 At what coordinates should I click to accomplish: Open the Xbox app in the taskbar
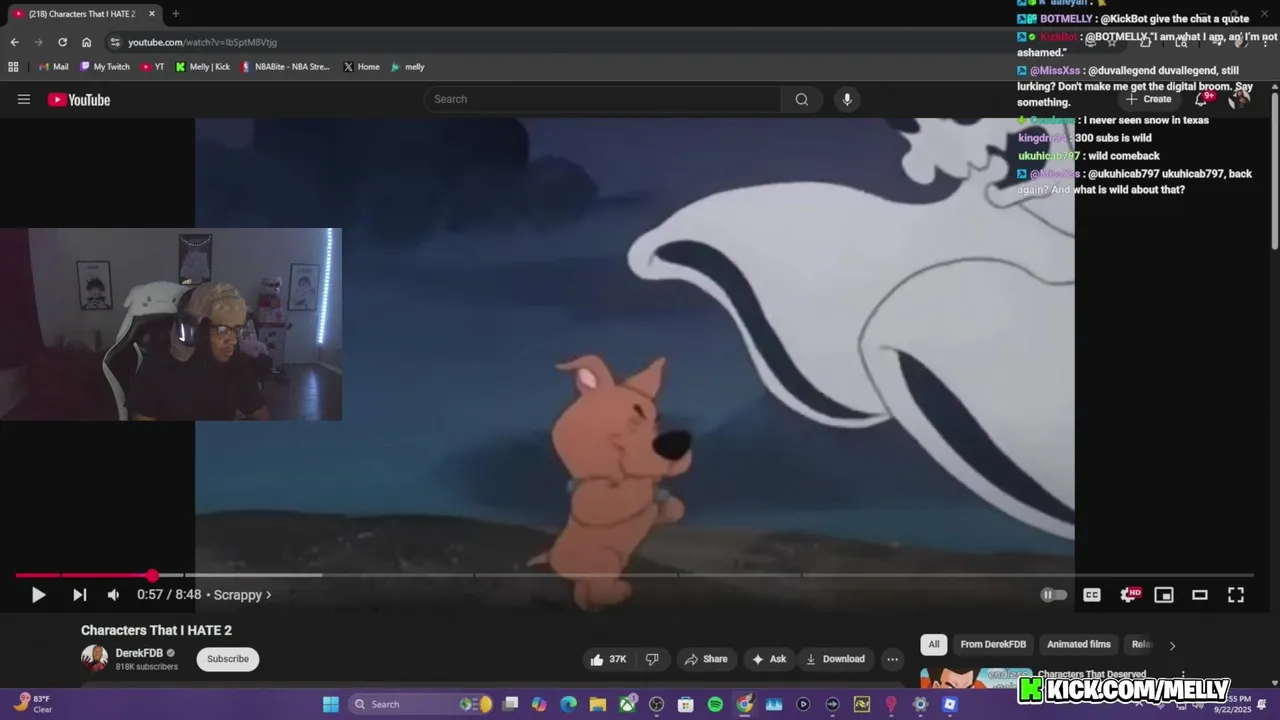[x=627, y=704]
